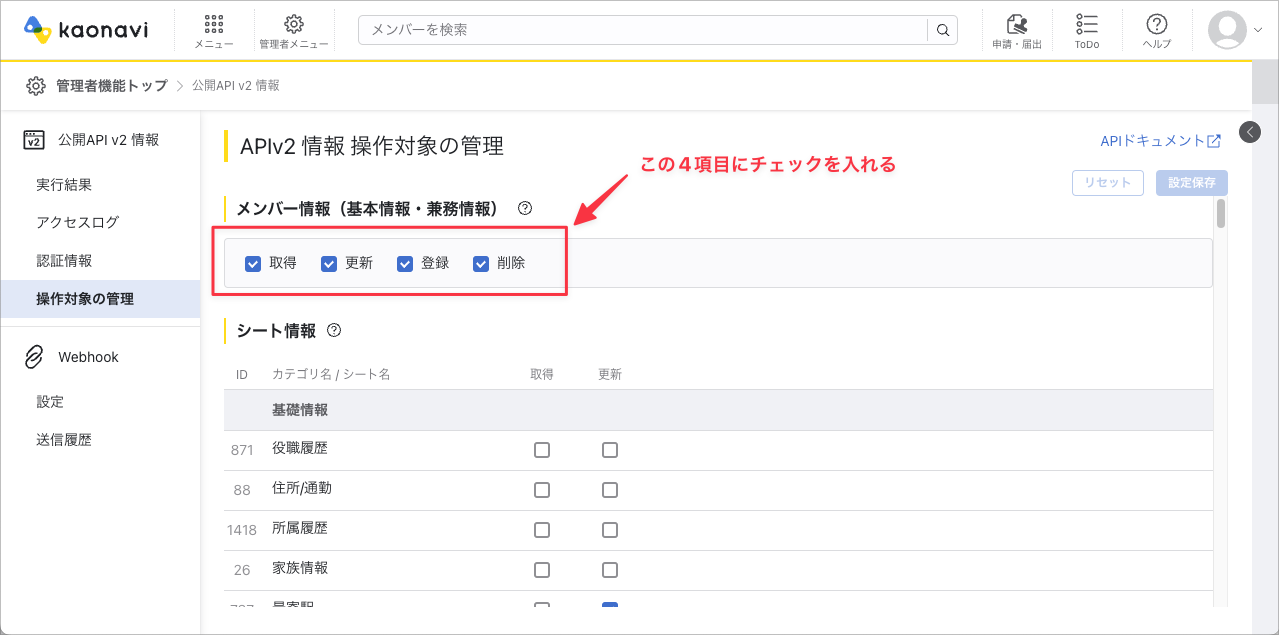Image resolution: width=1279 pixels, height=635 pixels.
Task: Click the 取得 column header in table
Action: (x=542, y=374)
